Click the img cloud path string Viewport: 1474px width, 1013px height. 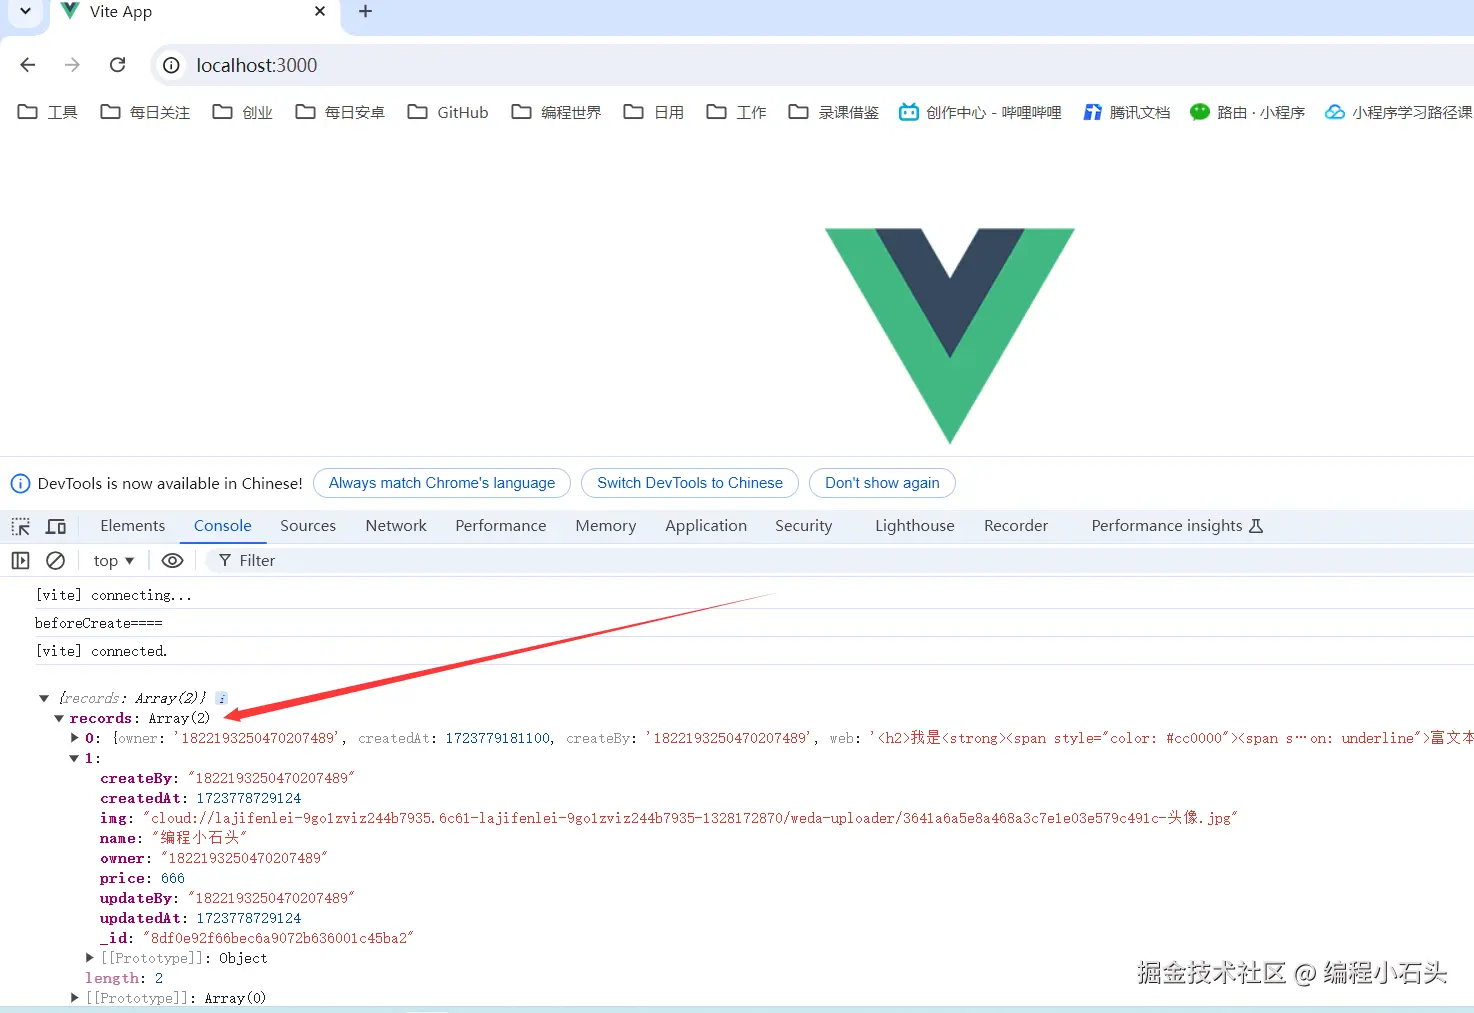690,818
